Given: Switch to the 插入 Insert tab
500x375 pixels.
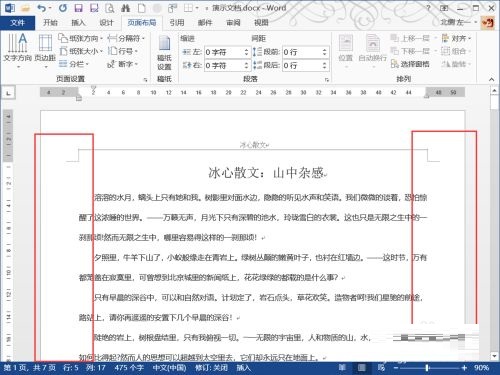Looking at the screenshot, I should point(78,23).
